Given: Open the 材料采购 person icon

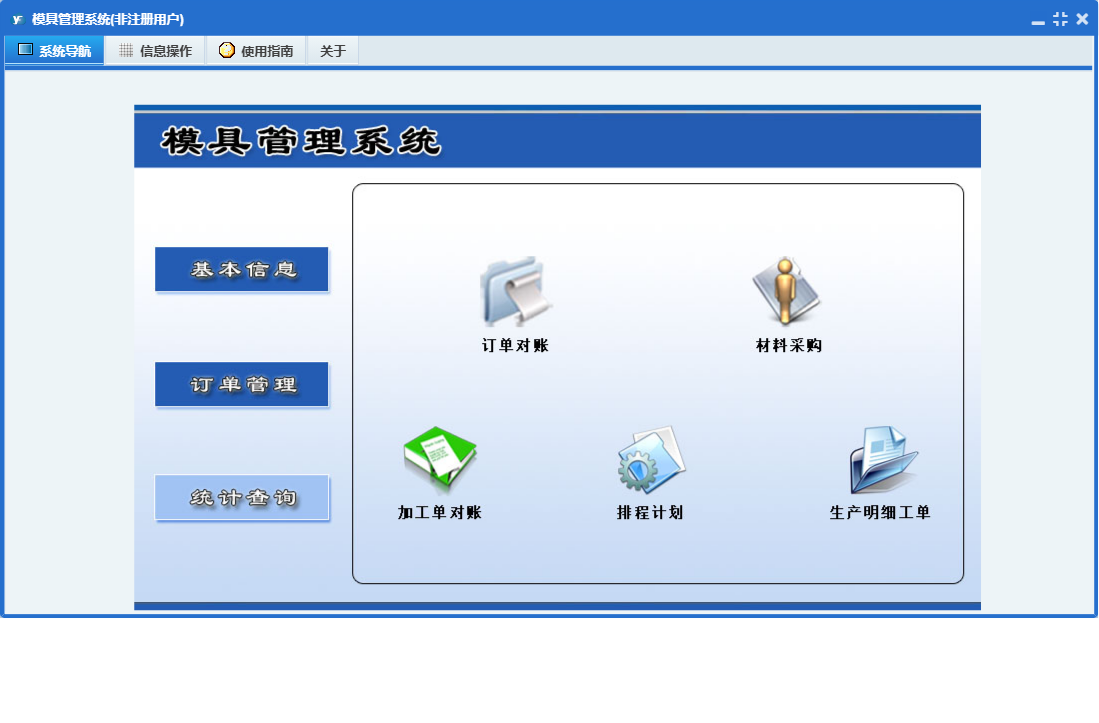Looking at the screenshot, I should pyautogui.click(x=786, y=291).
